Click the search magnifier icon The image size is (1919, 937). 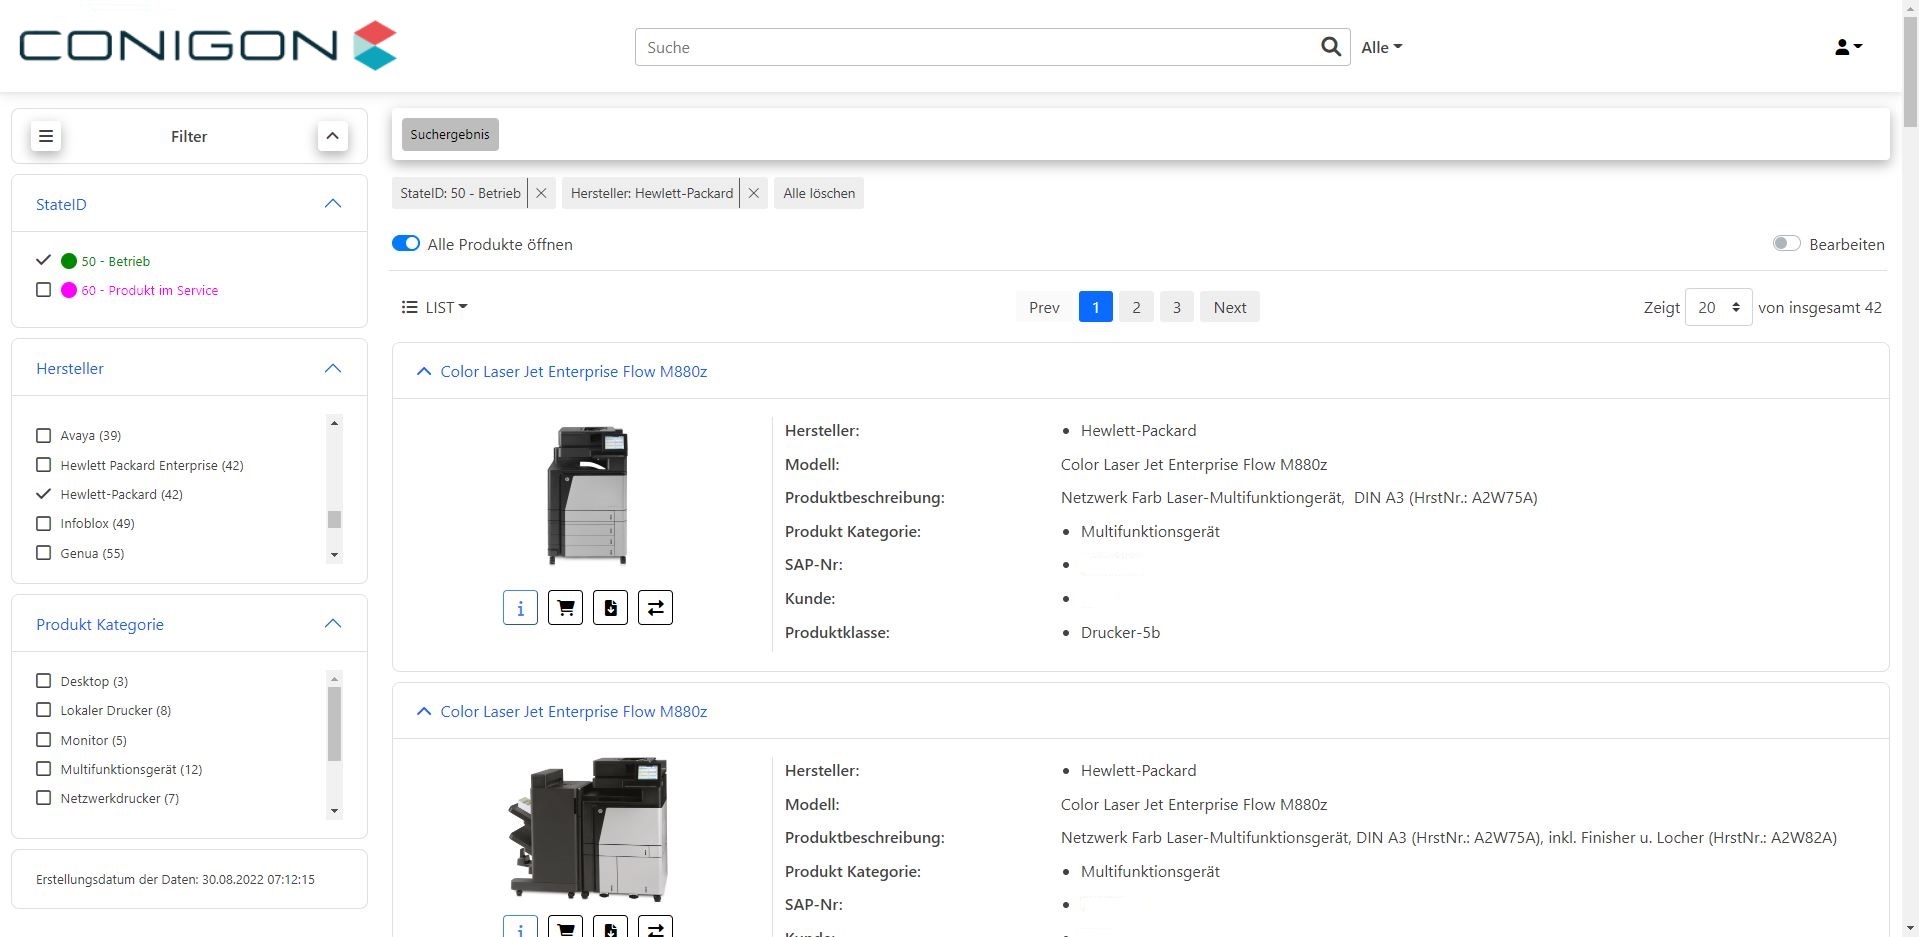1330,47
